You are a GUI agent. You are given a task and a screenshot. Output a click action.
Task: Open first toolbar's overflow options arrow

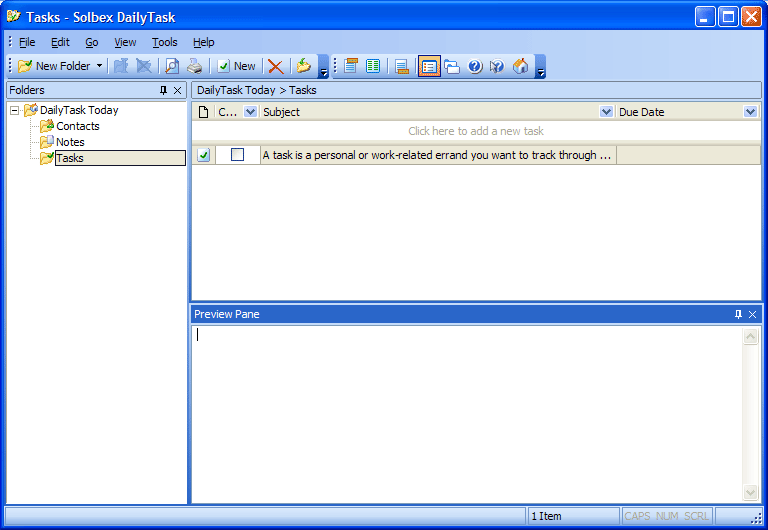[323, 67]
